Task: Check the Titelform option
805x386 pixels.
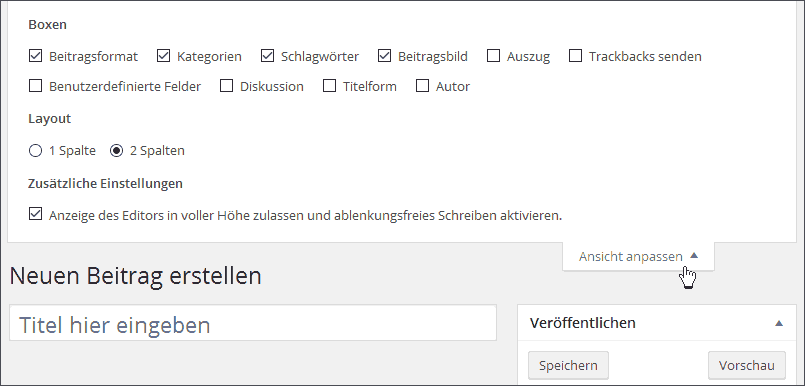Action: [x=330, y=86]
